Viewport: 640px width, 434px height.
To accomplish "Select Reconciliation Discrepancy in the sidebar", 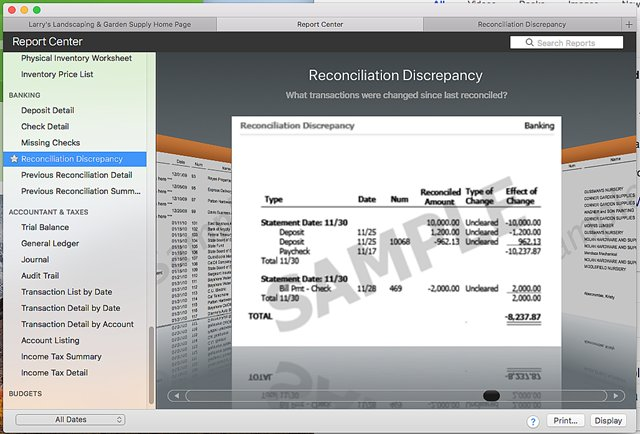I will [x=75, y=159].
